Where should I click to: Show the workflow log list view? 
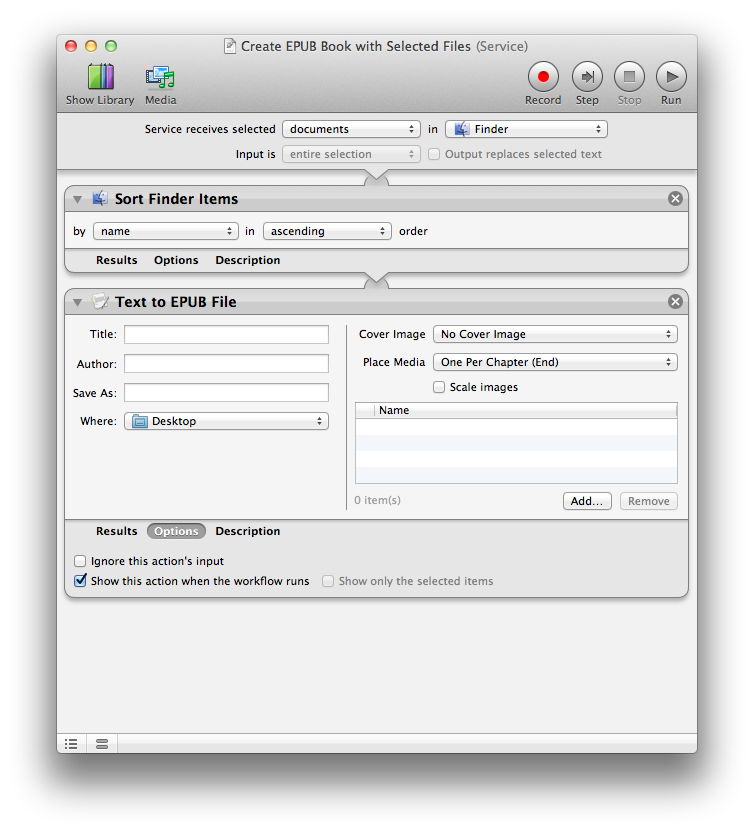click(x=72, y=744)
